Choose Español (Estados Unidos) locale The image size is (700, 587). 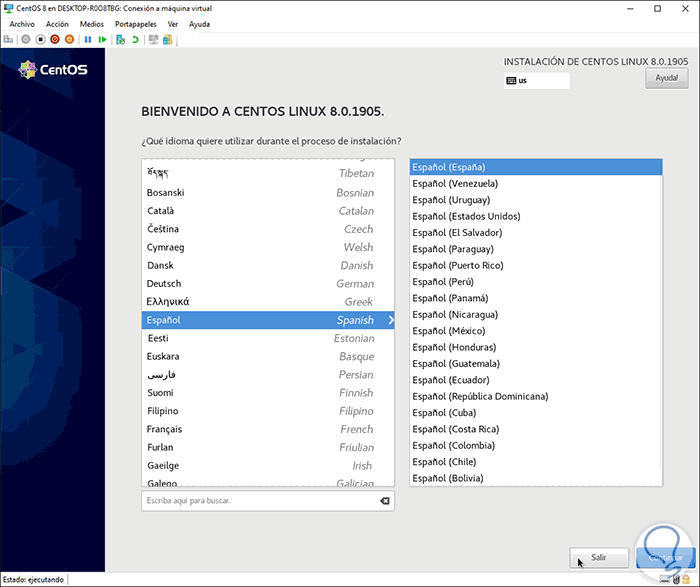(x=536, y=216)
